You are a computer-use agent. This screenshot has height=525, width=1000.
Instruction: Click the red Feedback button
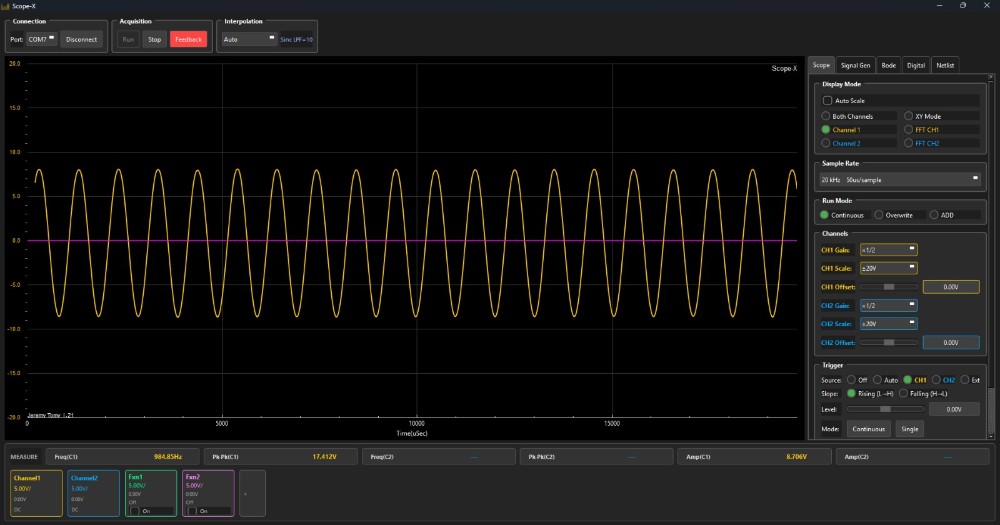pyautogui.click(x=188, y=40)
